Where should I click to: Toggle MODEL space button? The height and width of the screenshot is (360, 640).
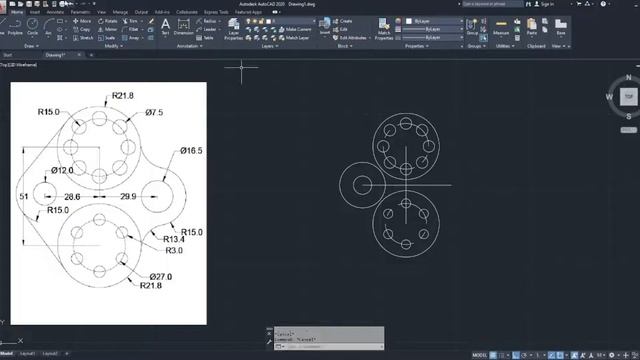(x=479, y=355)
